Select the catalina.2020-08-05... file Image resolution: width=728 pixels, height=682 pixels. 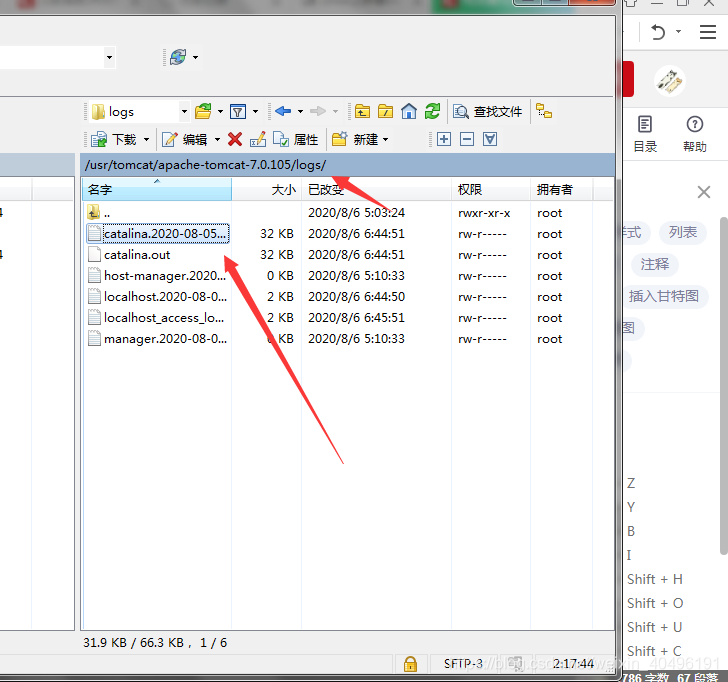(158, 234)
